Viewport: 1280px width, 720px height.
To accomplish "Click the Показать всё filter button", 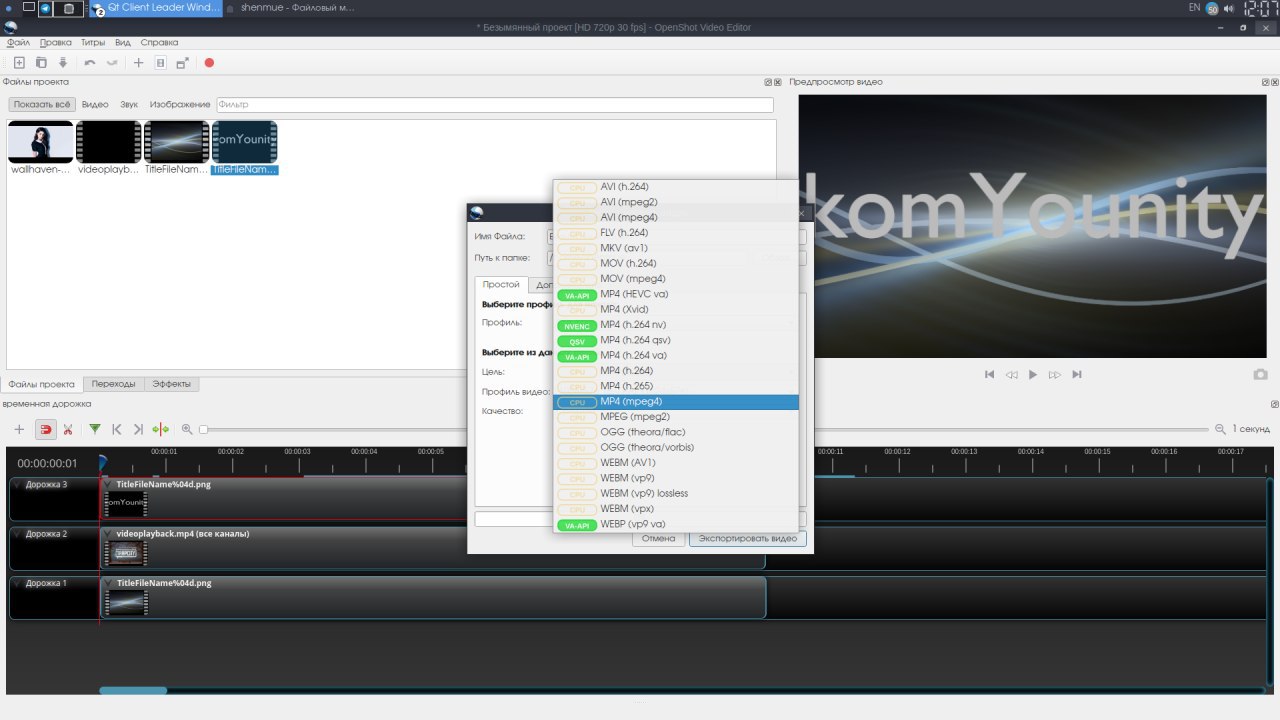I will tap(42, 104).
